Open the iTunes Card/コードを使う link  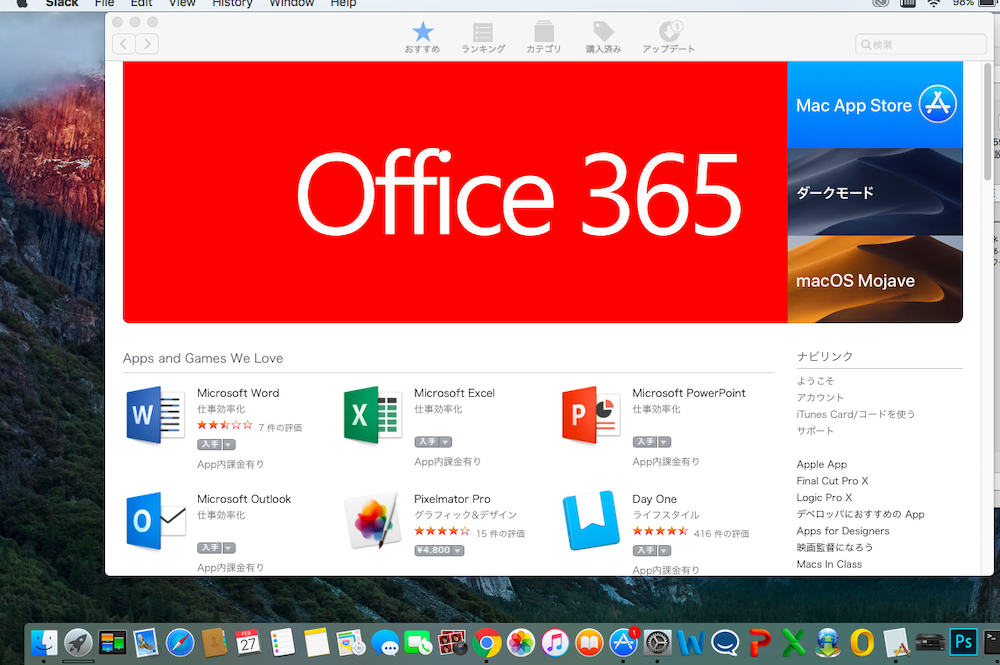point(856,414)
